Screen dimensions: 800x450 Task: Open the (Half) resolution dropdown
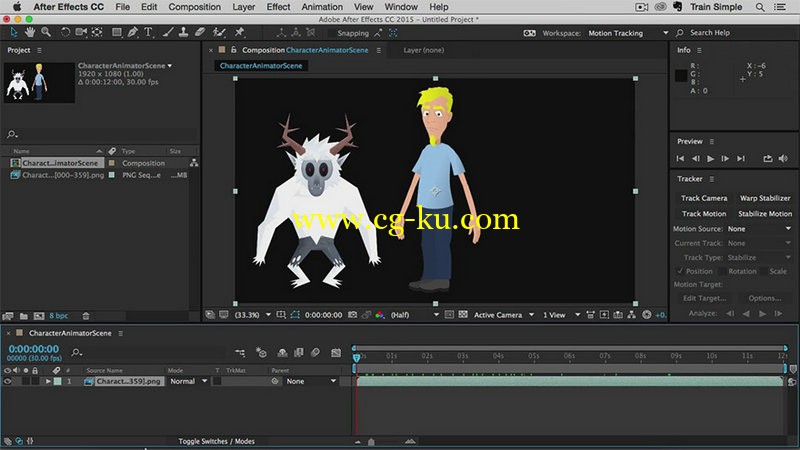point(414,315)
